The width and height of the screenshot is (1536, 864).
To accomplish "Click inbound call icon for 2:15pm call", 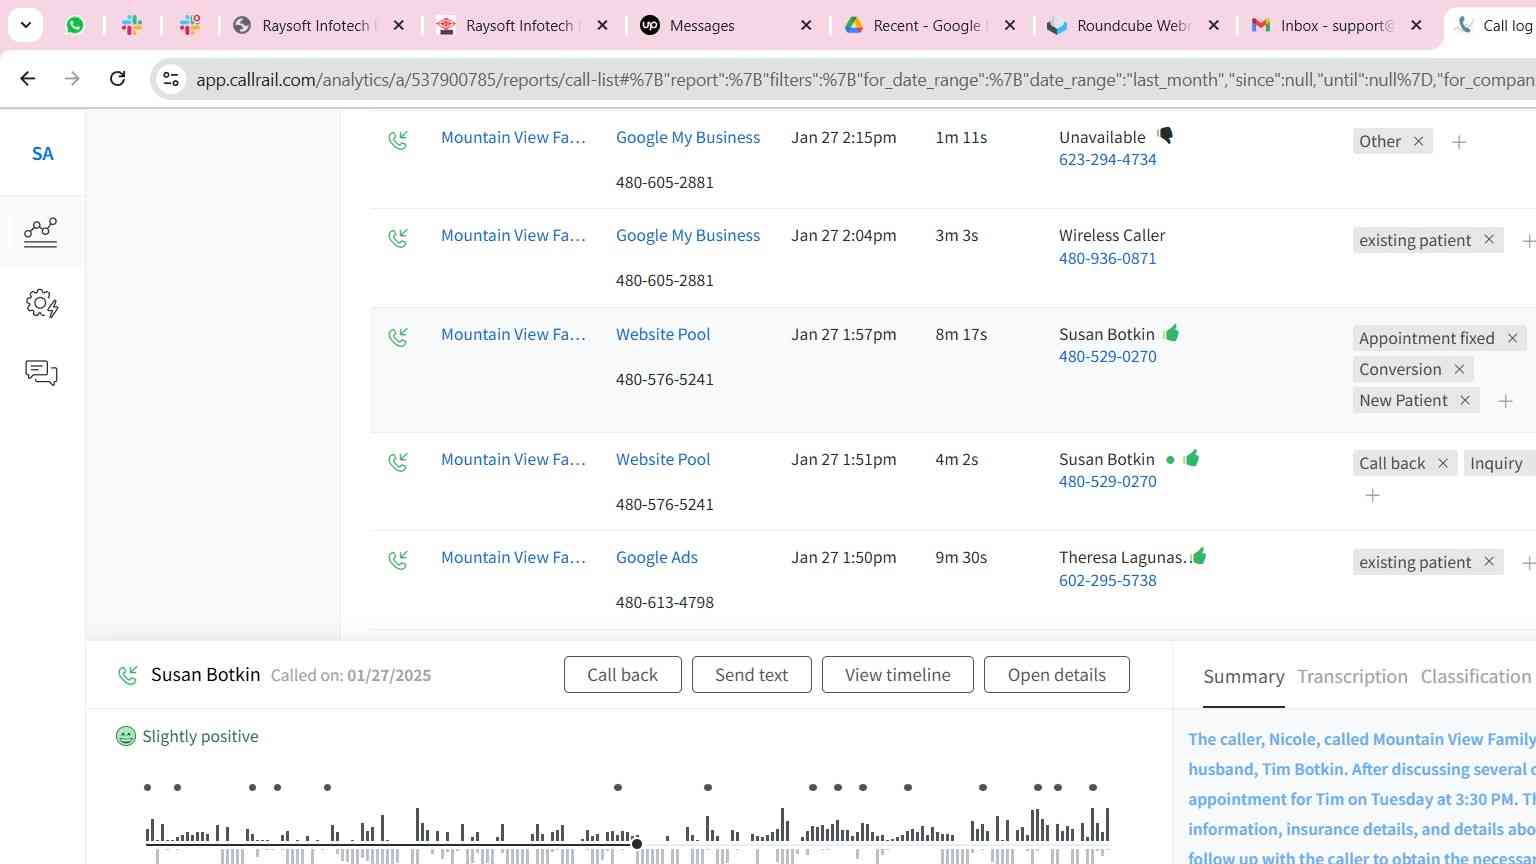I will coord(398,140).
